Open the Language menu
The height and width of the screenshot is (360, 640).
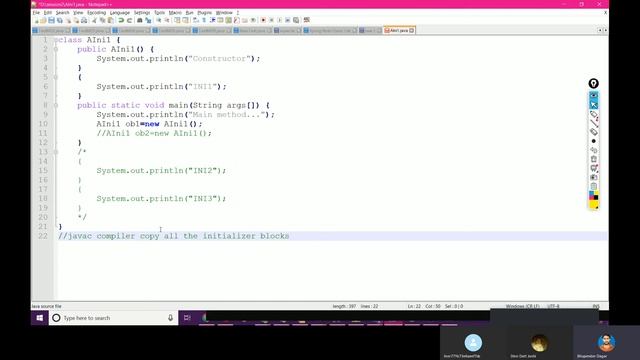point(120,13)
